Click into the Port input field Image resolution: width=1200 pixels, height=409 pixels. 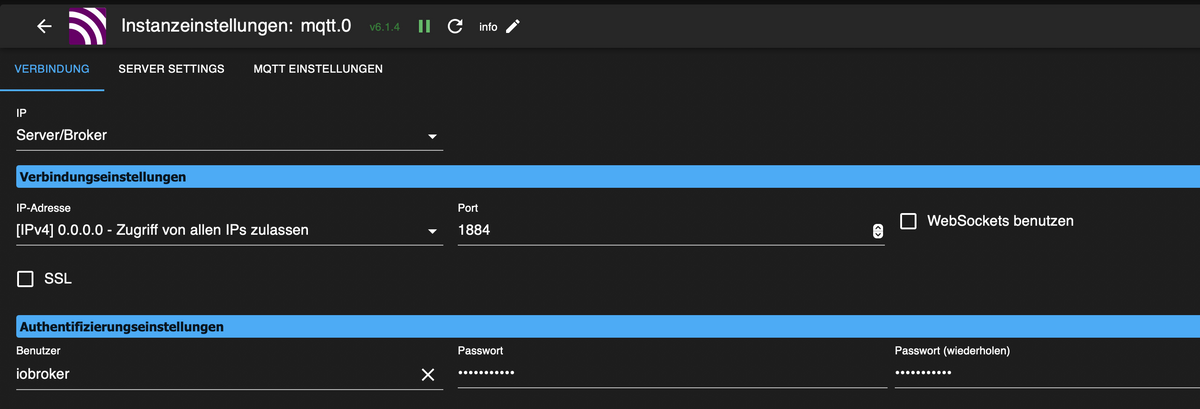(x=660, y=231)
